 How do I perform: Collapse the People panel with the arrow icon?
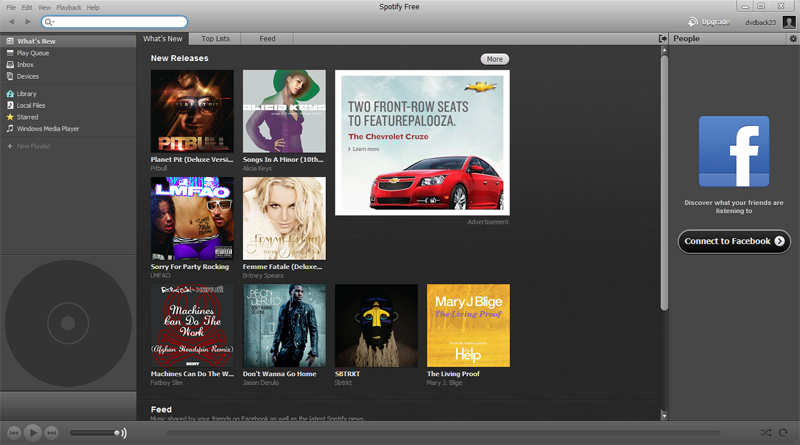click(x=663, y=39)
